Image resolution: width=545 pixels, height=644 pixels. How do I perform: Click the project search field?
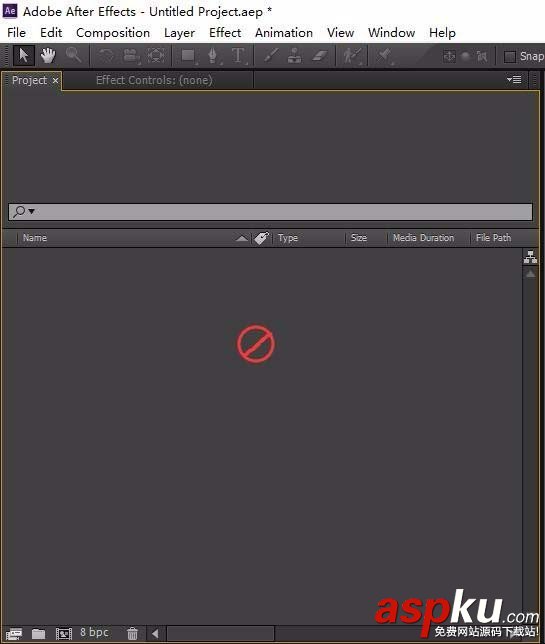(270, 212)
